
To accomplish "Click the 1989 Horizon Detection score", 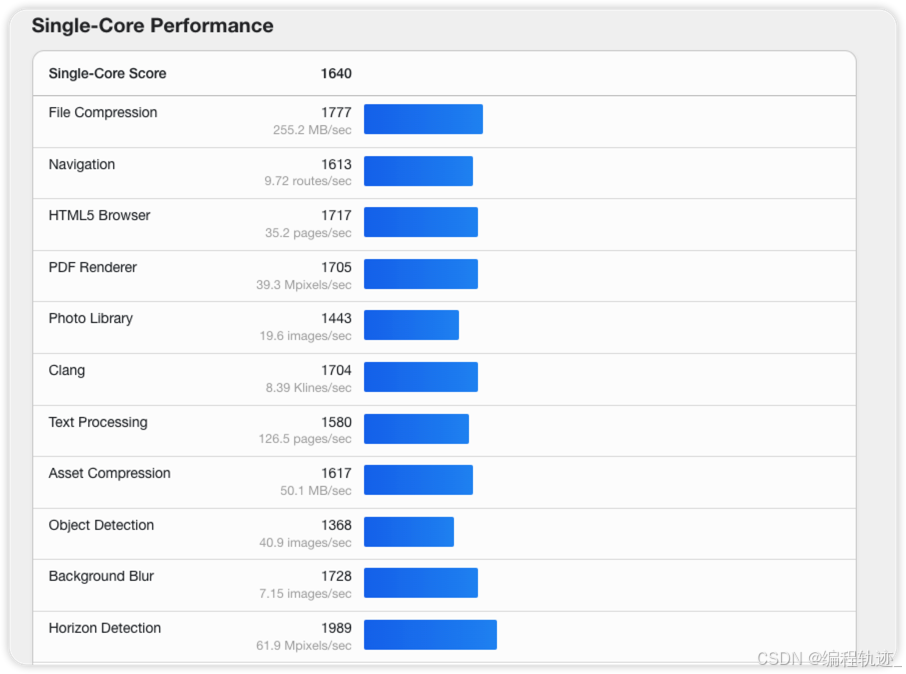I will pyautogui.click(x=336, y=628).
